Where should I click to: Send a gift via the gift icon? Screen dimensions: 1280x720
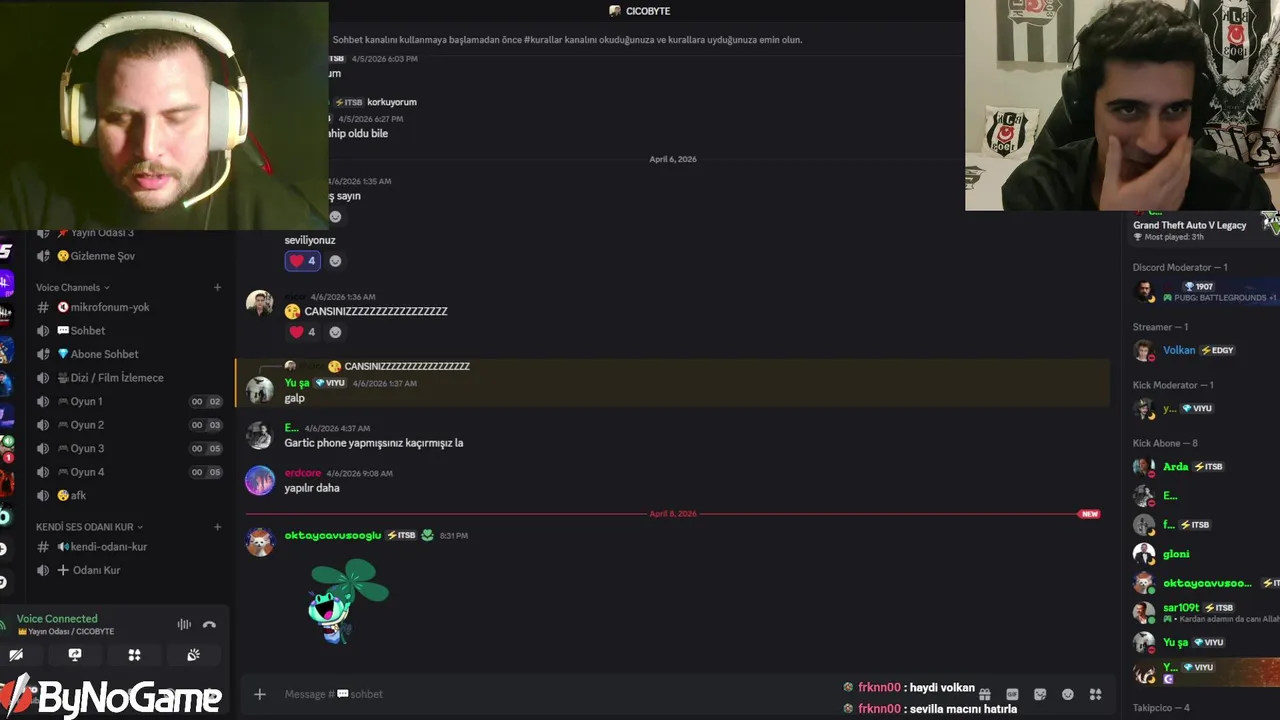[984, 694]
